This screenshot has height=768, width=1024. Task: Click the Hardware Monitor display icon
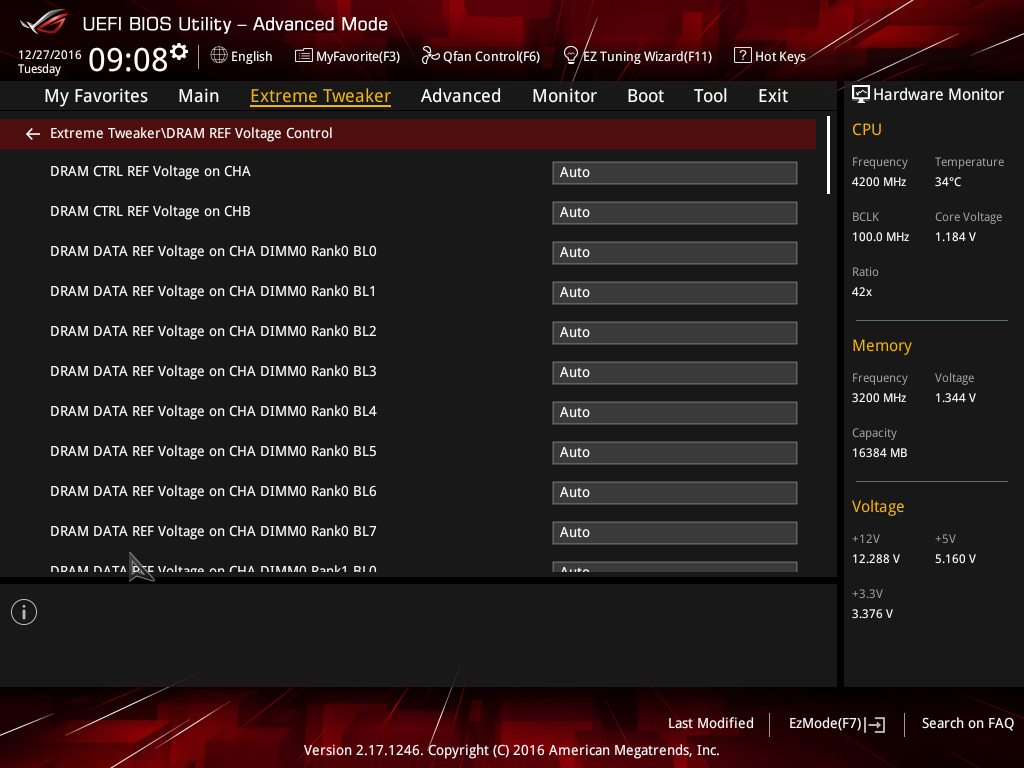point(861,94)
